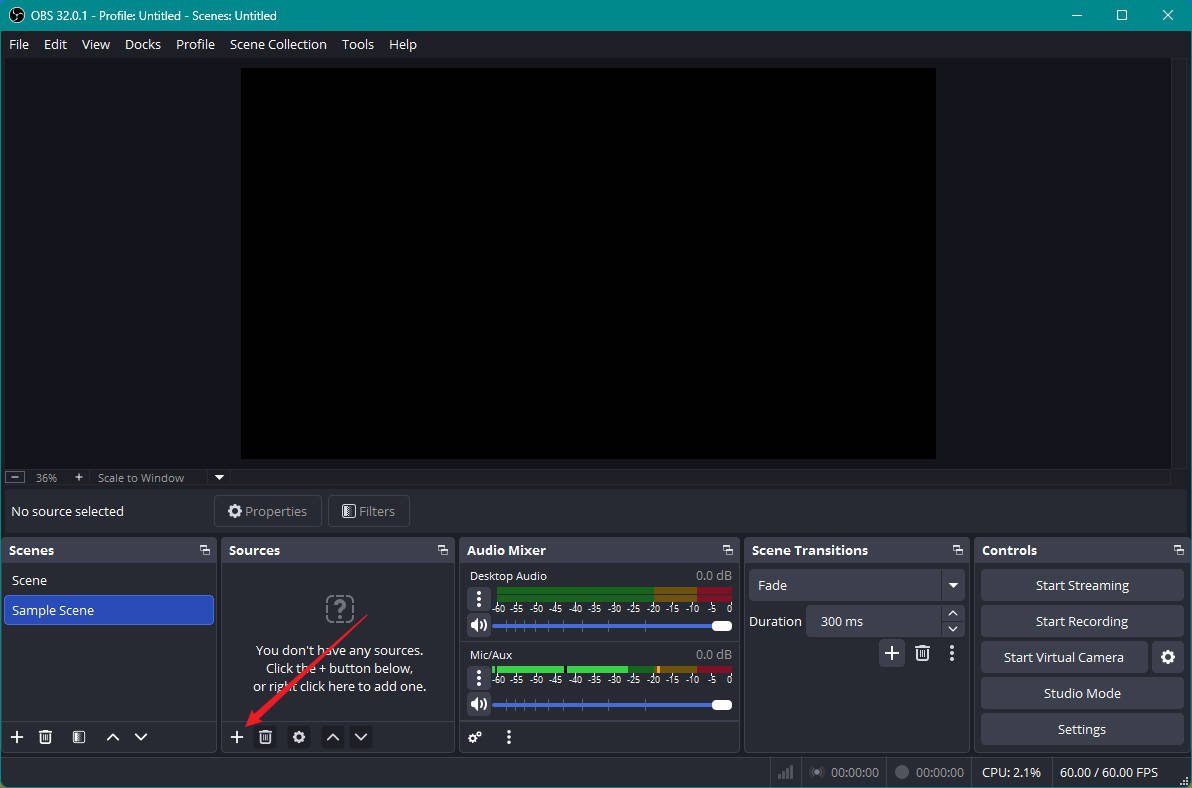Undock the Controls panel
This screenshot has height=788, width=1192.
pos(1178,550)
